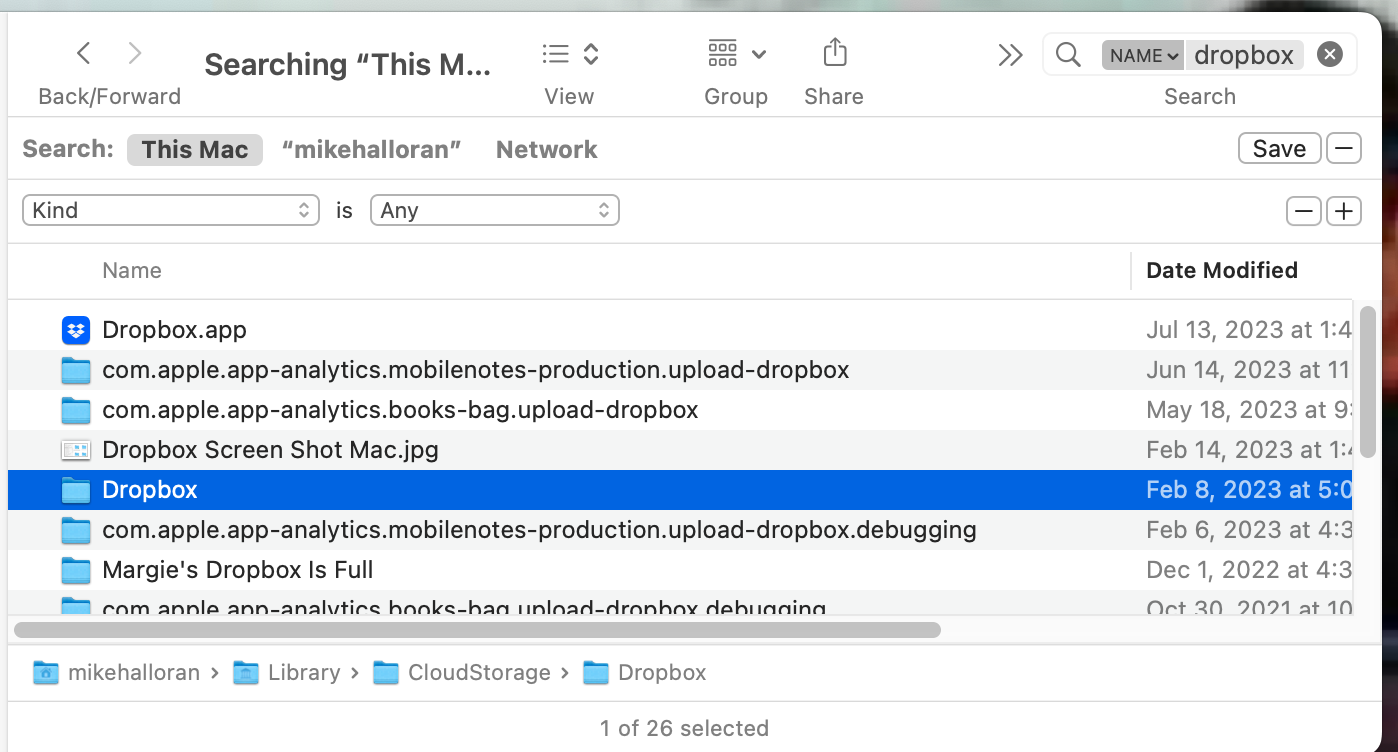Switch search scope to Network
Image resolution: width=1398 pixels, height=752 pixels.
click(547, 150)
